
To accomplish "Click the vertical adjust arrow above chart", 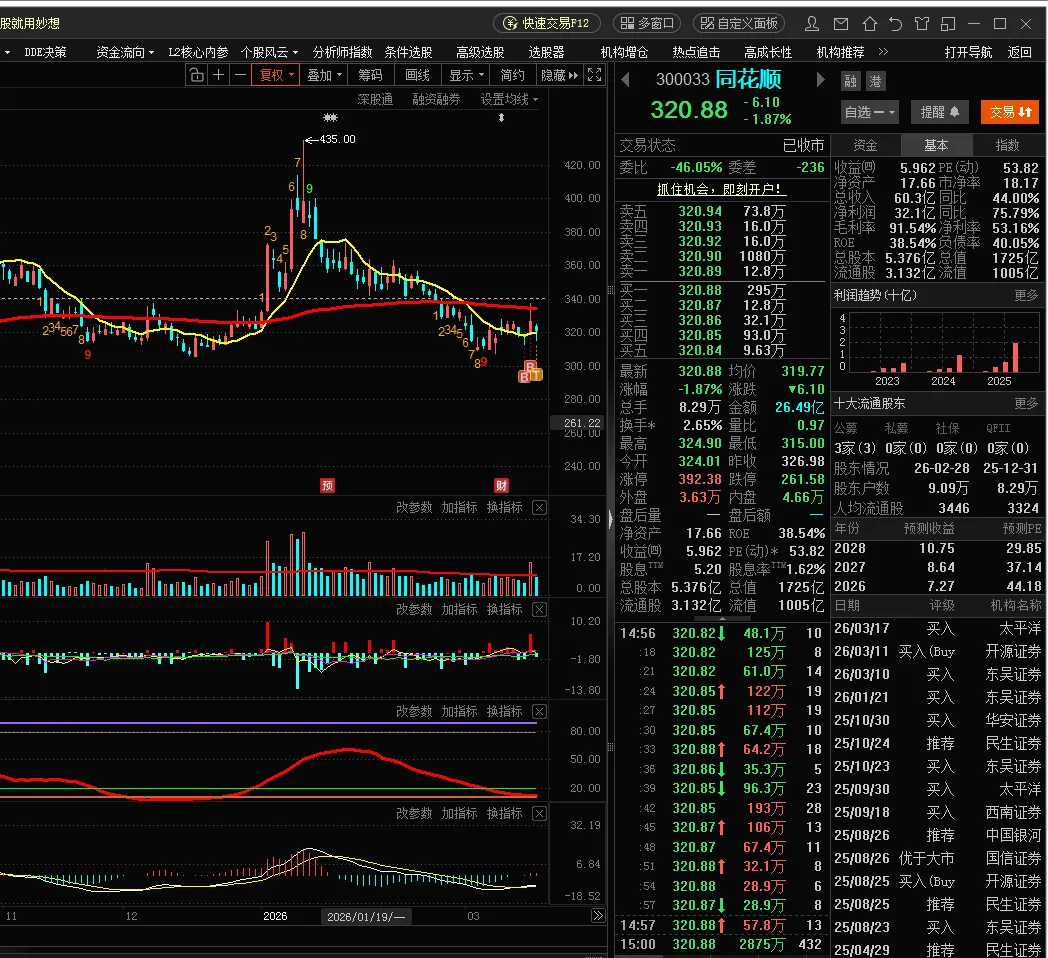I will pyautogui.click(x=501, y=118).
